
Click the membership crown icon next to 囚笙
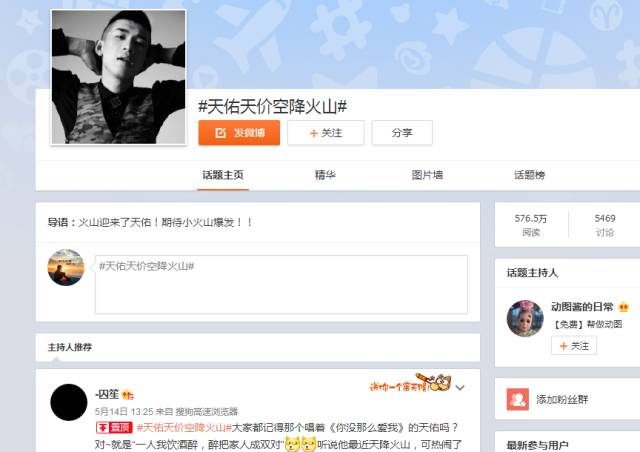(x=128, y=395)
